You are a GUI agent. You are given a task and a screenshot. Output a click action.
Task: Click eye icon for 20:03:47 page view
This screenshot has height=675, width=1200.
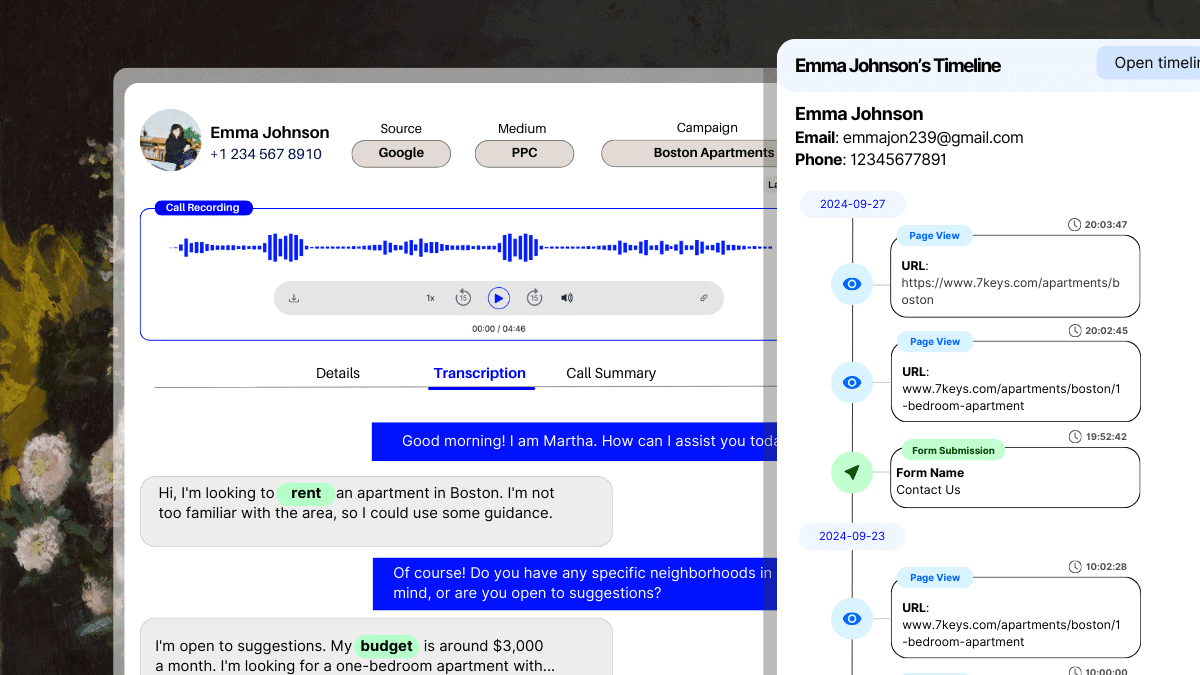coord(852,284)
